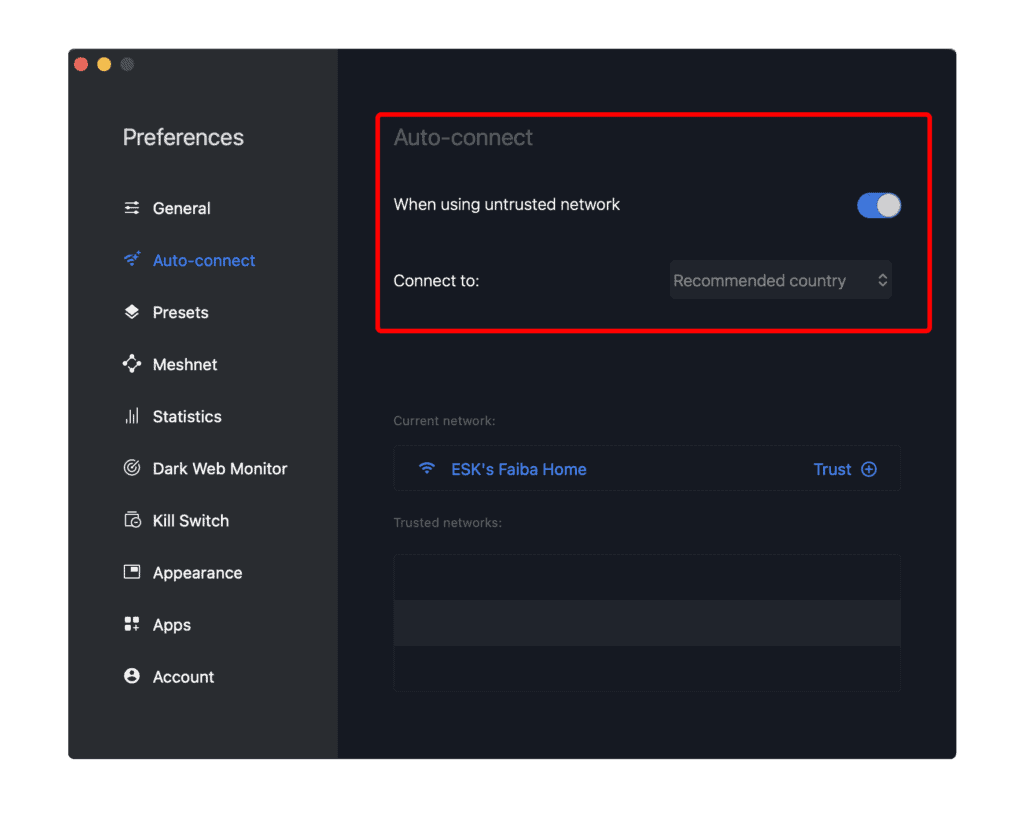Click the Statistics bar chart icon
1024x814 pixels.
tap(132, 416)
